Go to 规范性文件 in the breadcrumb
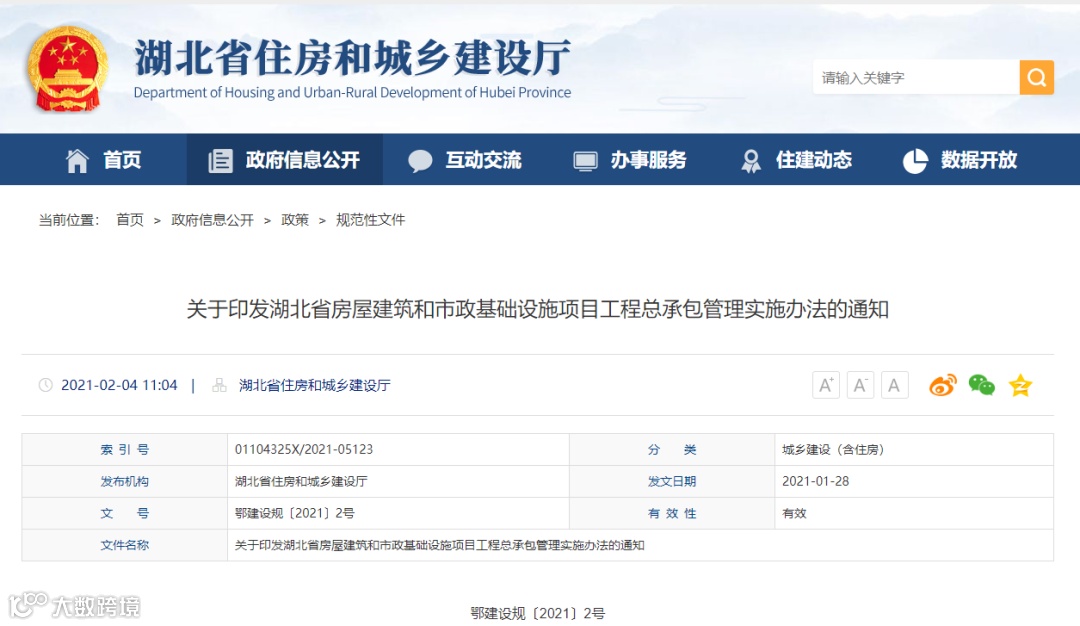Viewport: 1080px width, 626px height. [371, 220]
